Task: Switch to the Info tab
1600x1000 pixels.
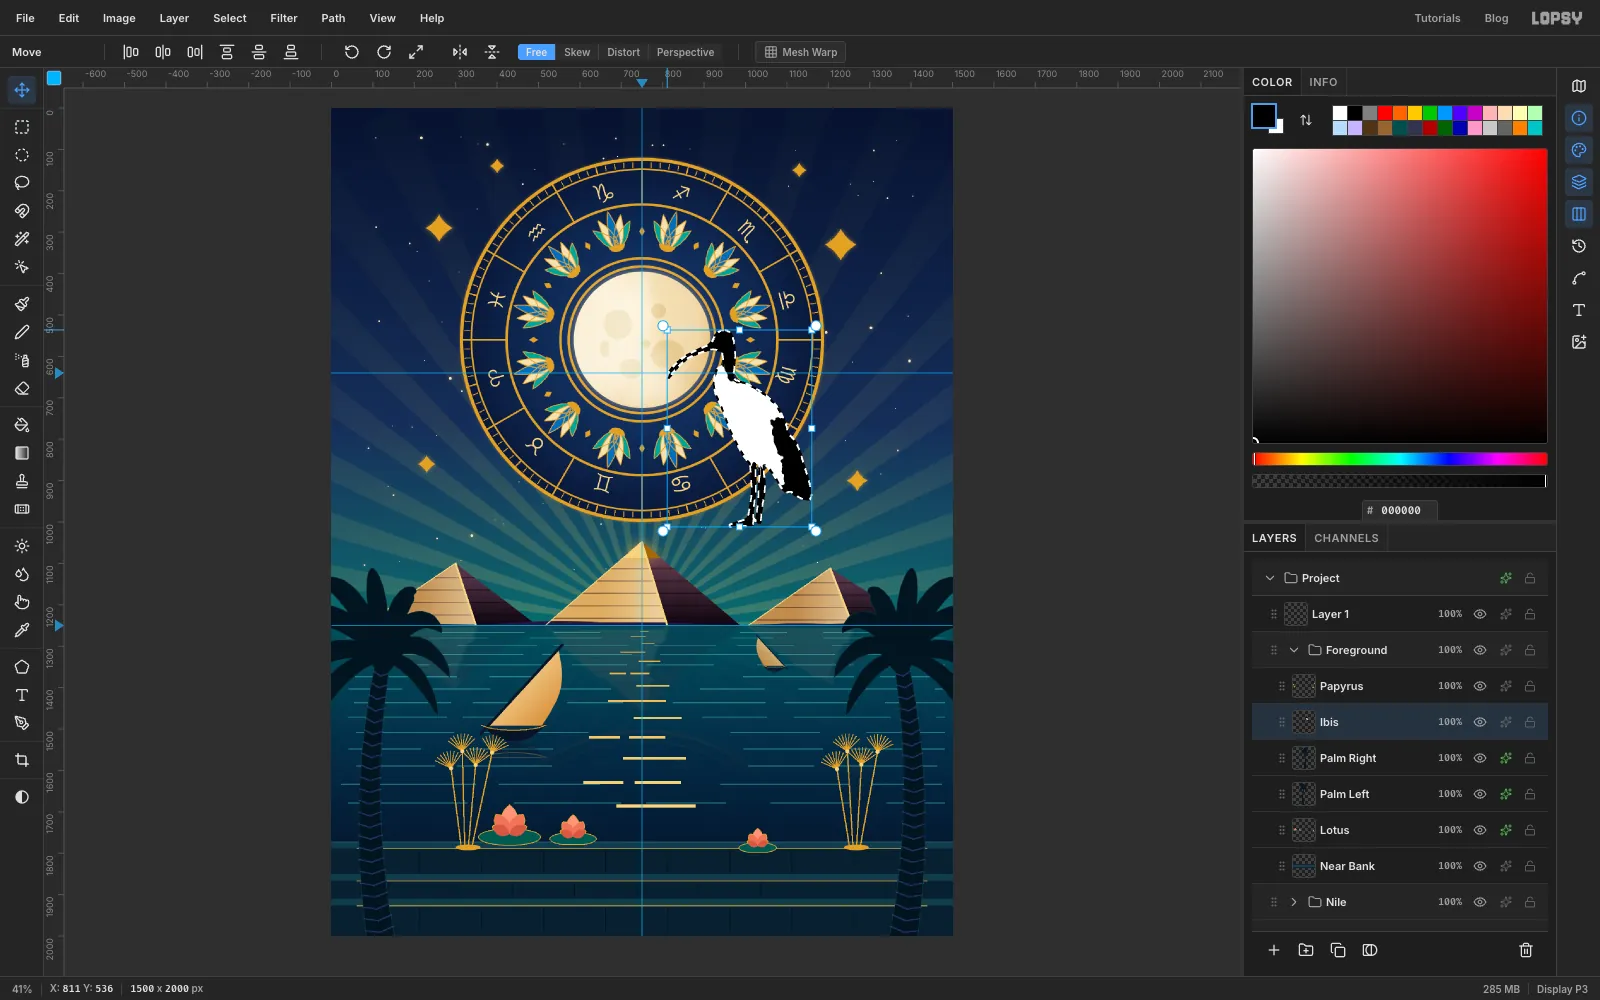Action: coord(1323,82)
